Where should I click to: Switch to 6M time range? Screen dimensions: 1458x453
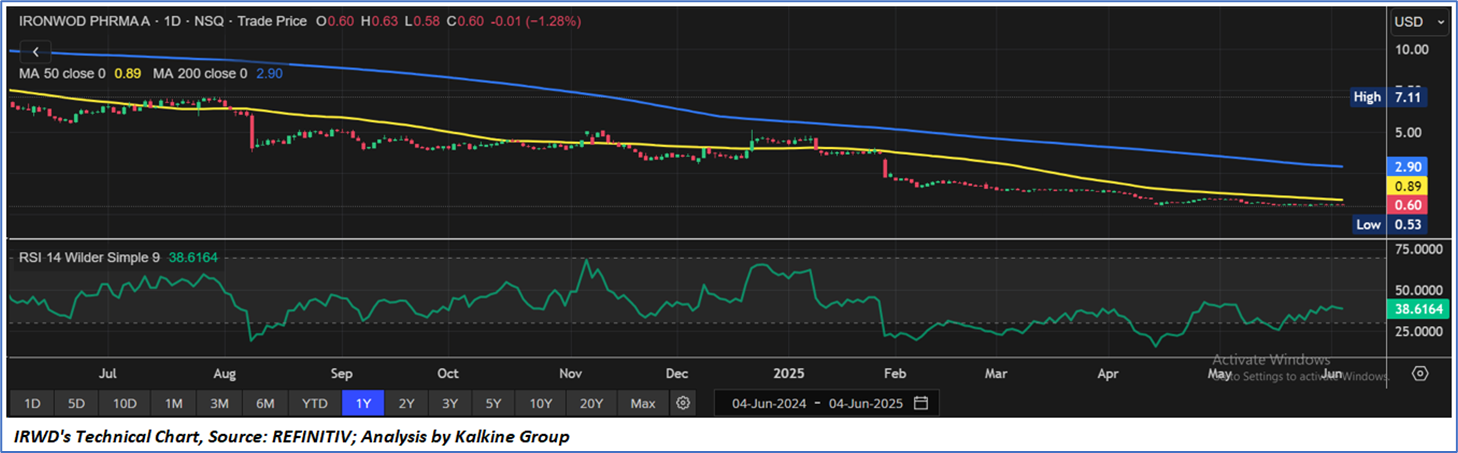265,404
